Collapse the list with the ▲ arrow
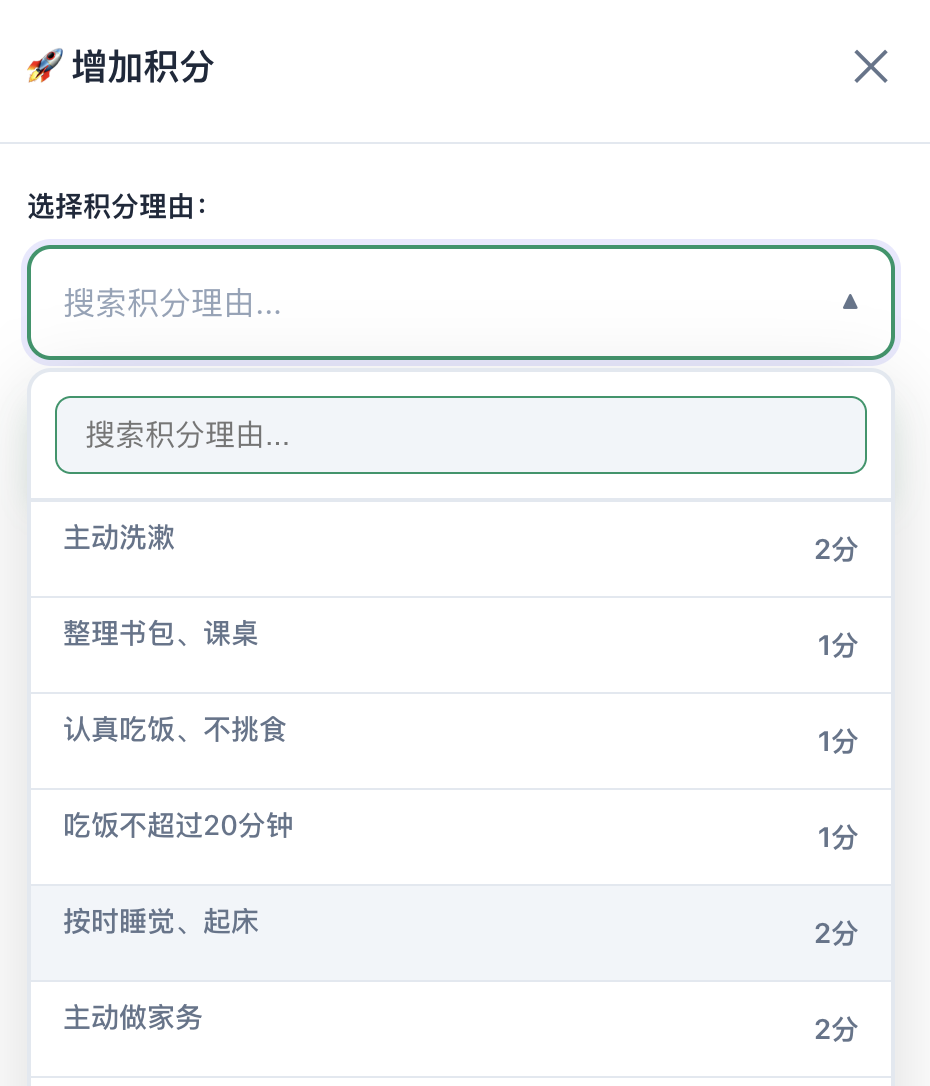Screen dimensions: 930x1086 pyautogui.click(x=850, y=302)
